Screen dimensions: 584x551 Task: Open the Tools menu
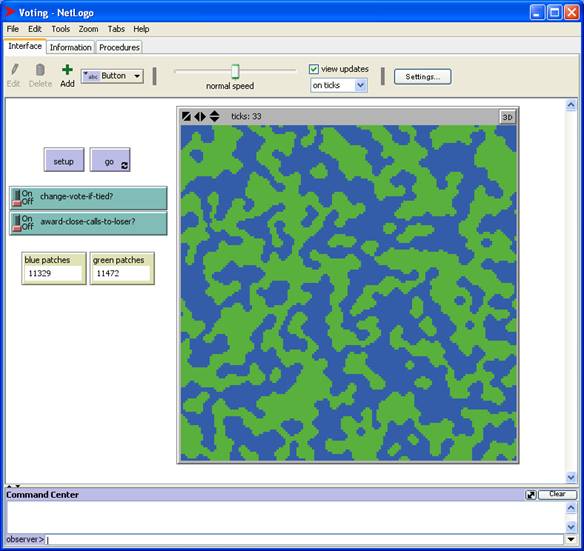(60, 29)
